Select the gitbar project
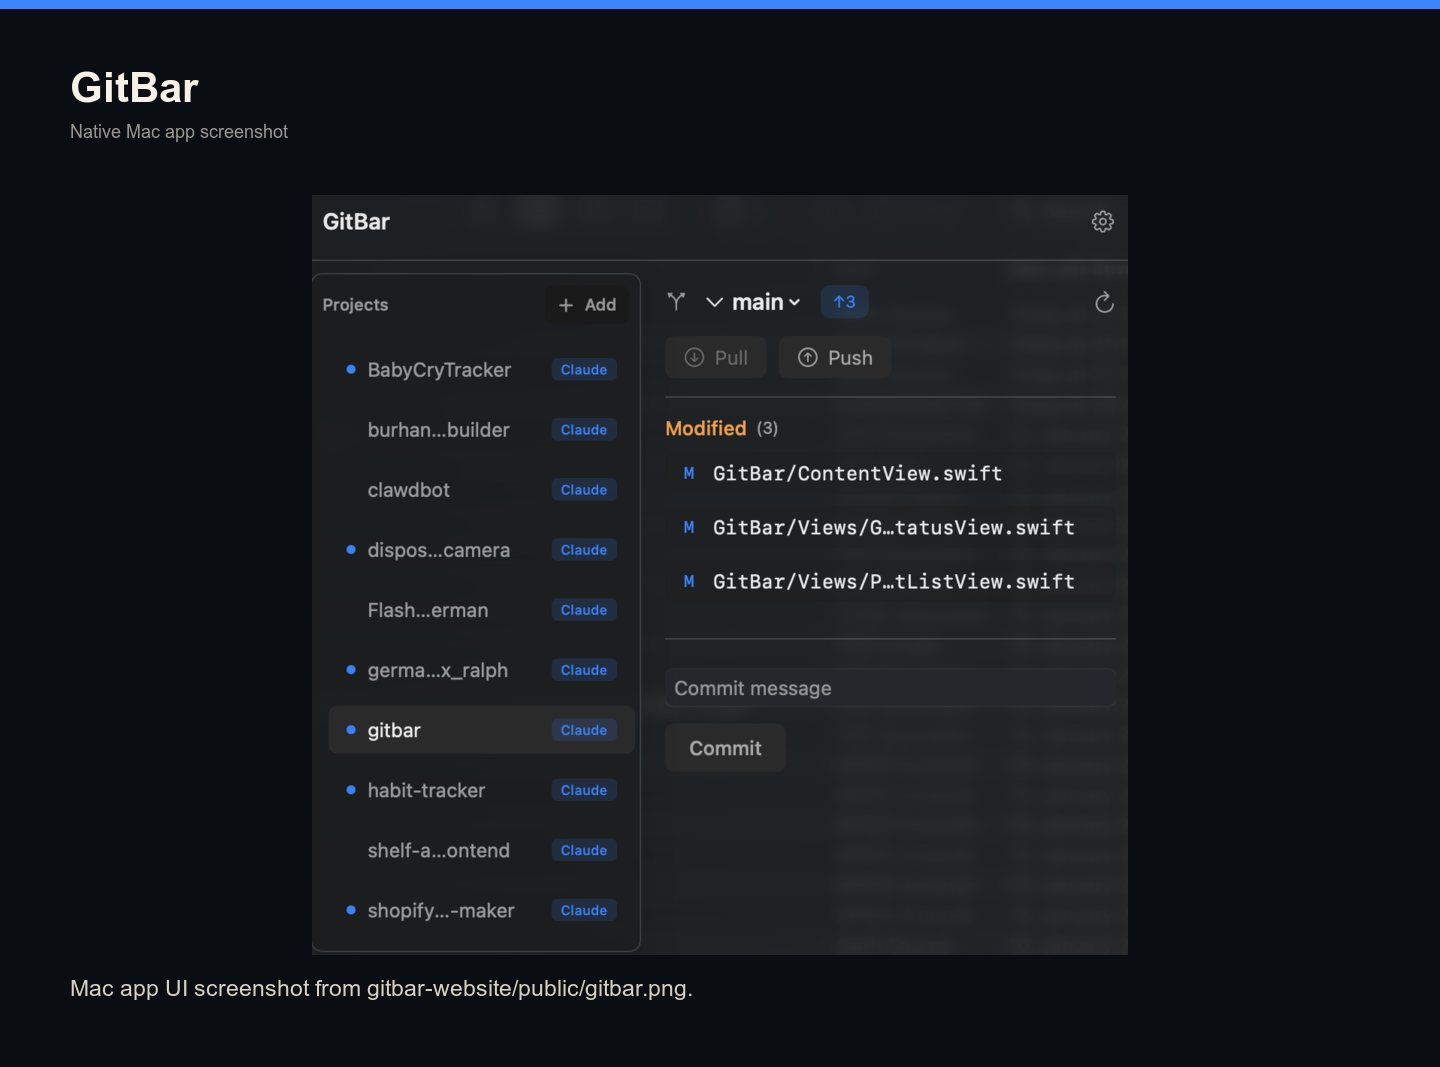Image resolution: width=1440 pixels, height=1067 pixels. point(481,730)
